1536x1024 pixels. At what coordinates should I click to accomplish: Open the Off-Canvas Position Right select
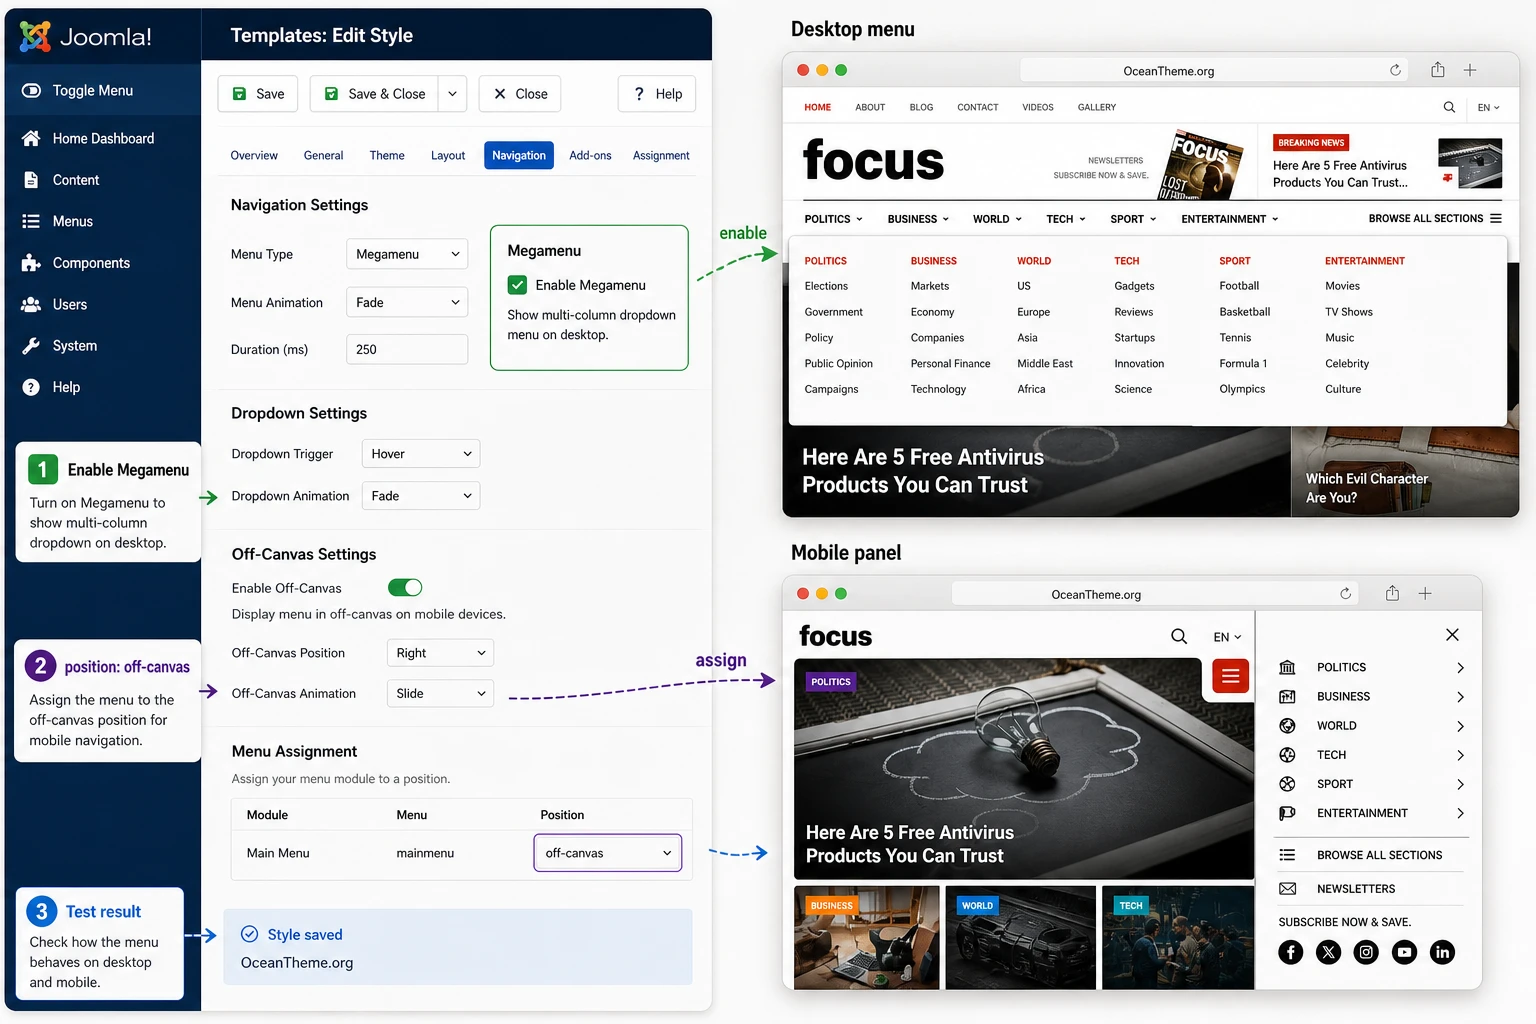(440, 653)
